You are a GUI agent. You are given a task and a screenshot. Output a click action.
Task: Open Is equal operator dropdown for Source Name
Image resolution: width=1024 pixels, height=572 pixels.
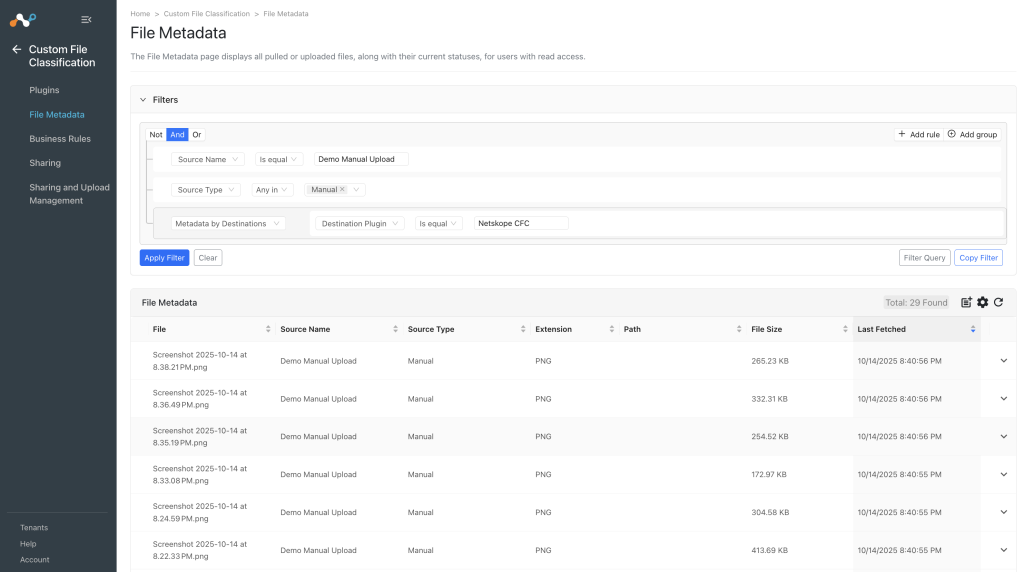tap(279, 159)
